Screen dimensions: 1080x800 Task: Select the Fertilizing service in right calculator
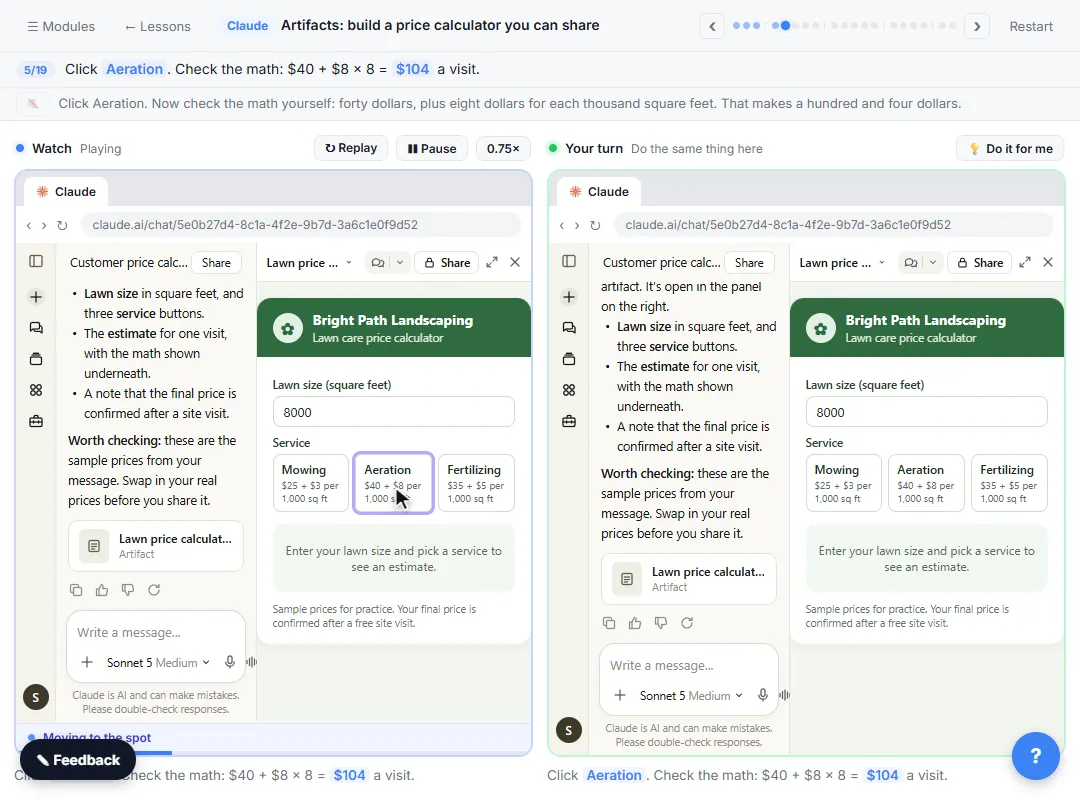pos(1009,483)
